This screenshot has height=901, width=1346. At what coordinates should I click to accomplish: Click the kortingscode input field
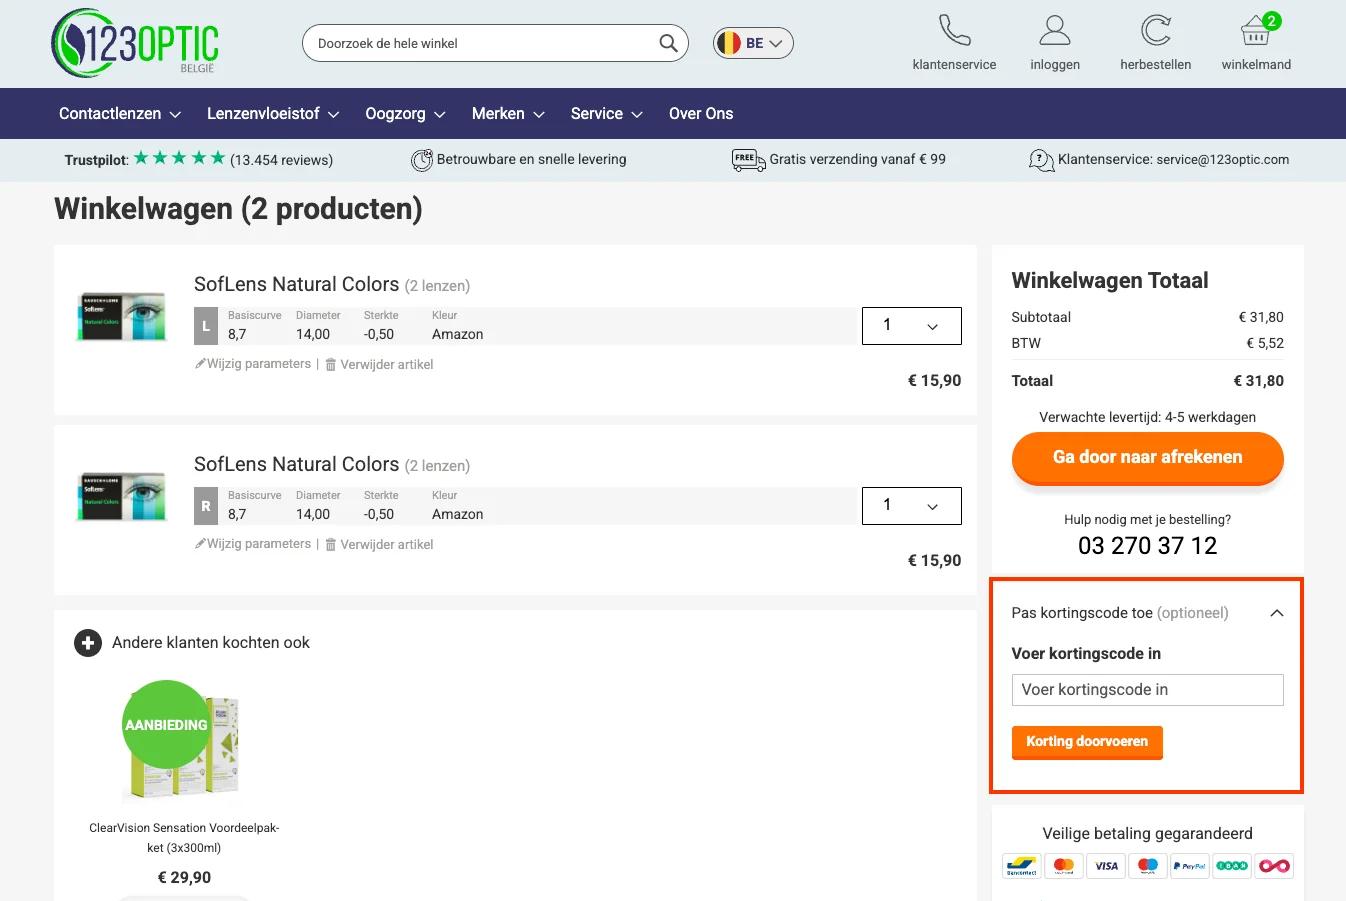[1147, 689]
